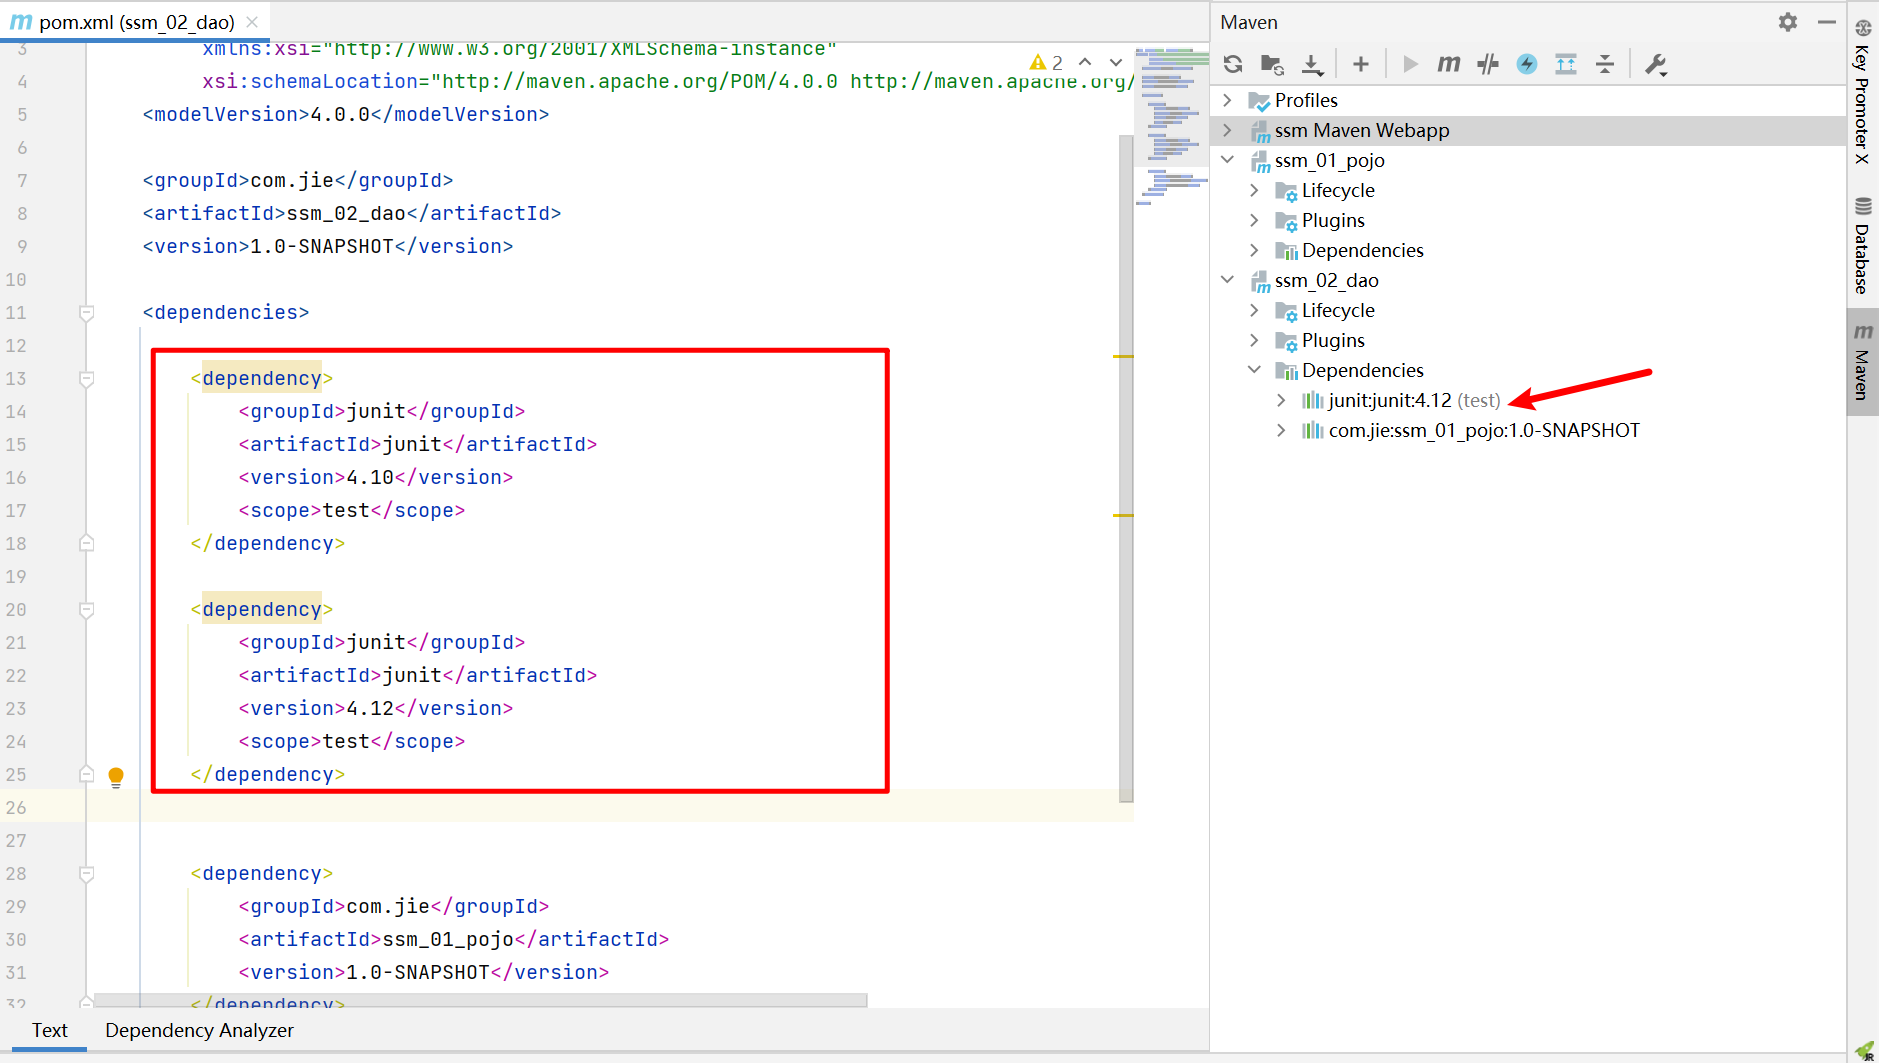Open Maven Settings wrench icon
1879x1063 pixels.
click(1656, 64)
